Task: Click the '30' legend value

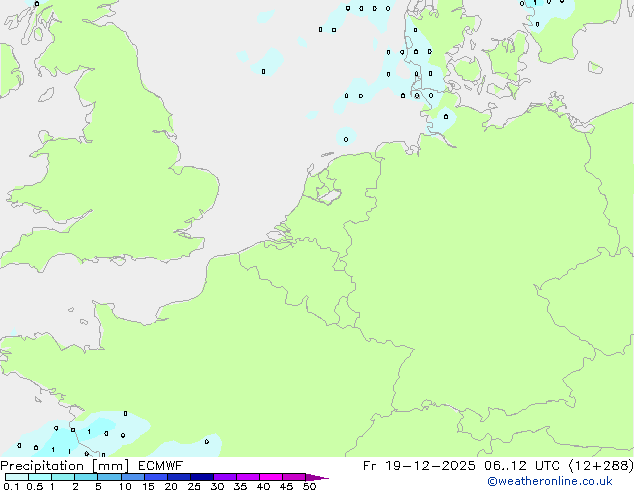Action: pos(217,486)
